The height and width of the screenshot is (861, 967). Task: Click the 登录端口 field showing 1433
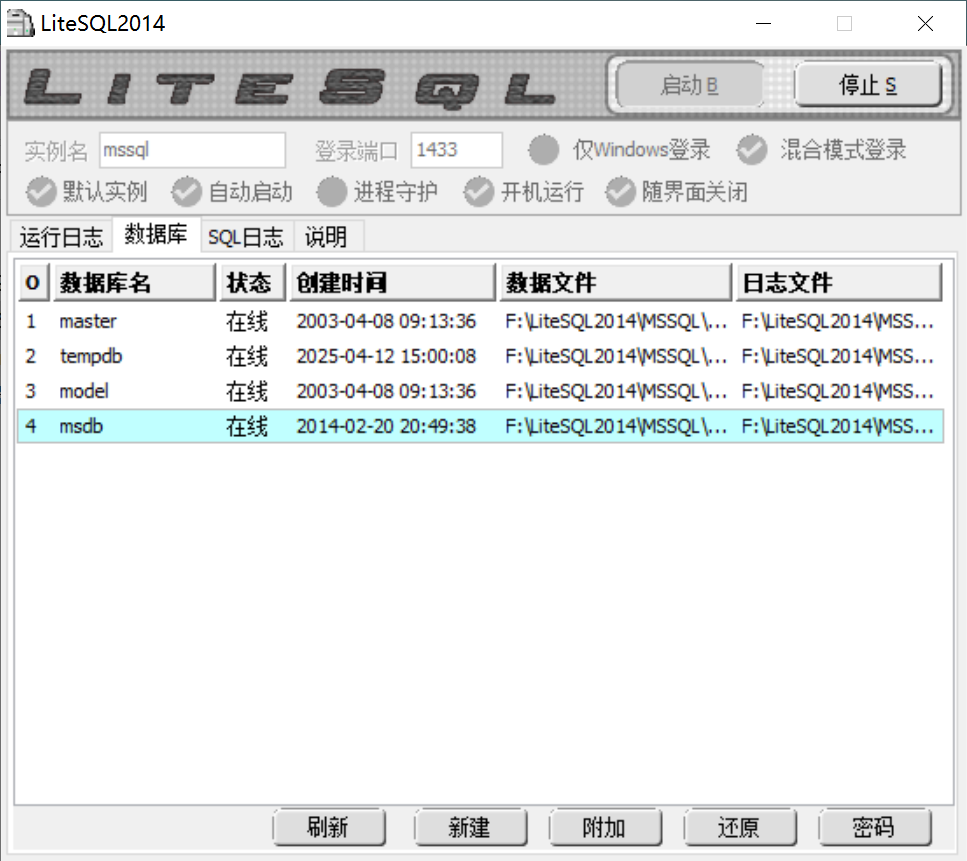click(x=456, y=150)
